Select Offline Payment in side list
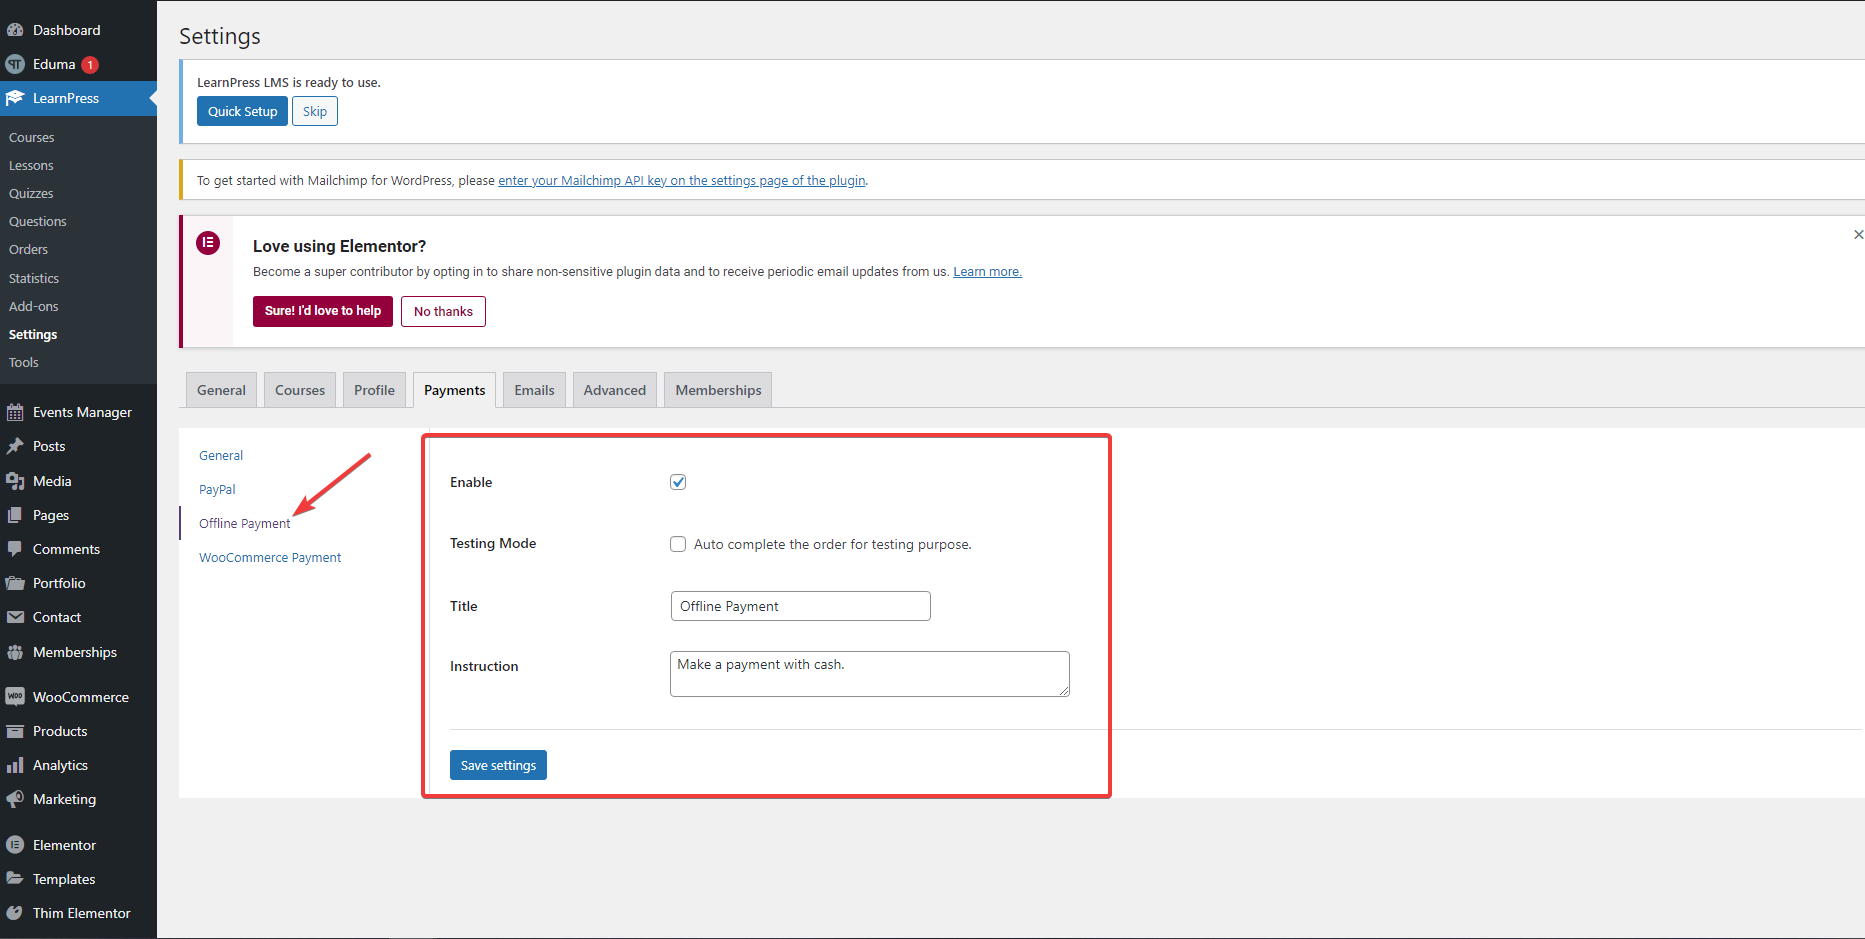 click(244, 523)
